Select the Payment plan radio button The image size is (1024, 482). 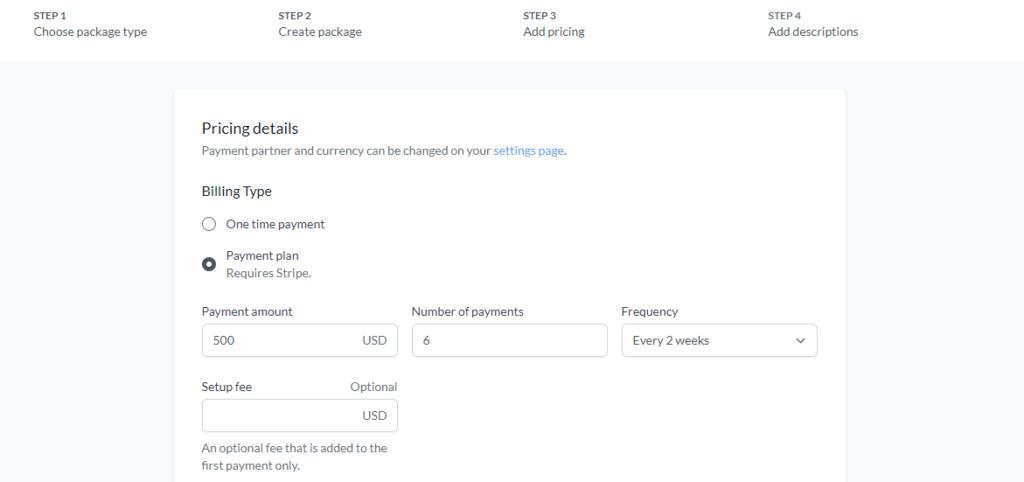[x=209, y=265]
